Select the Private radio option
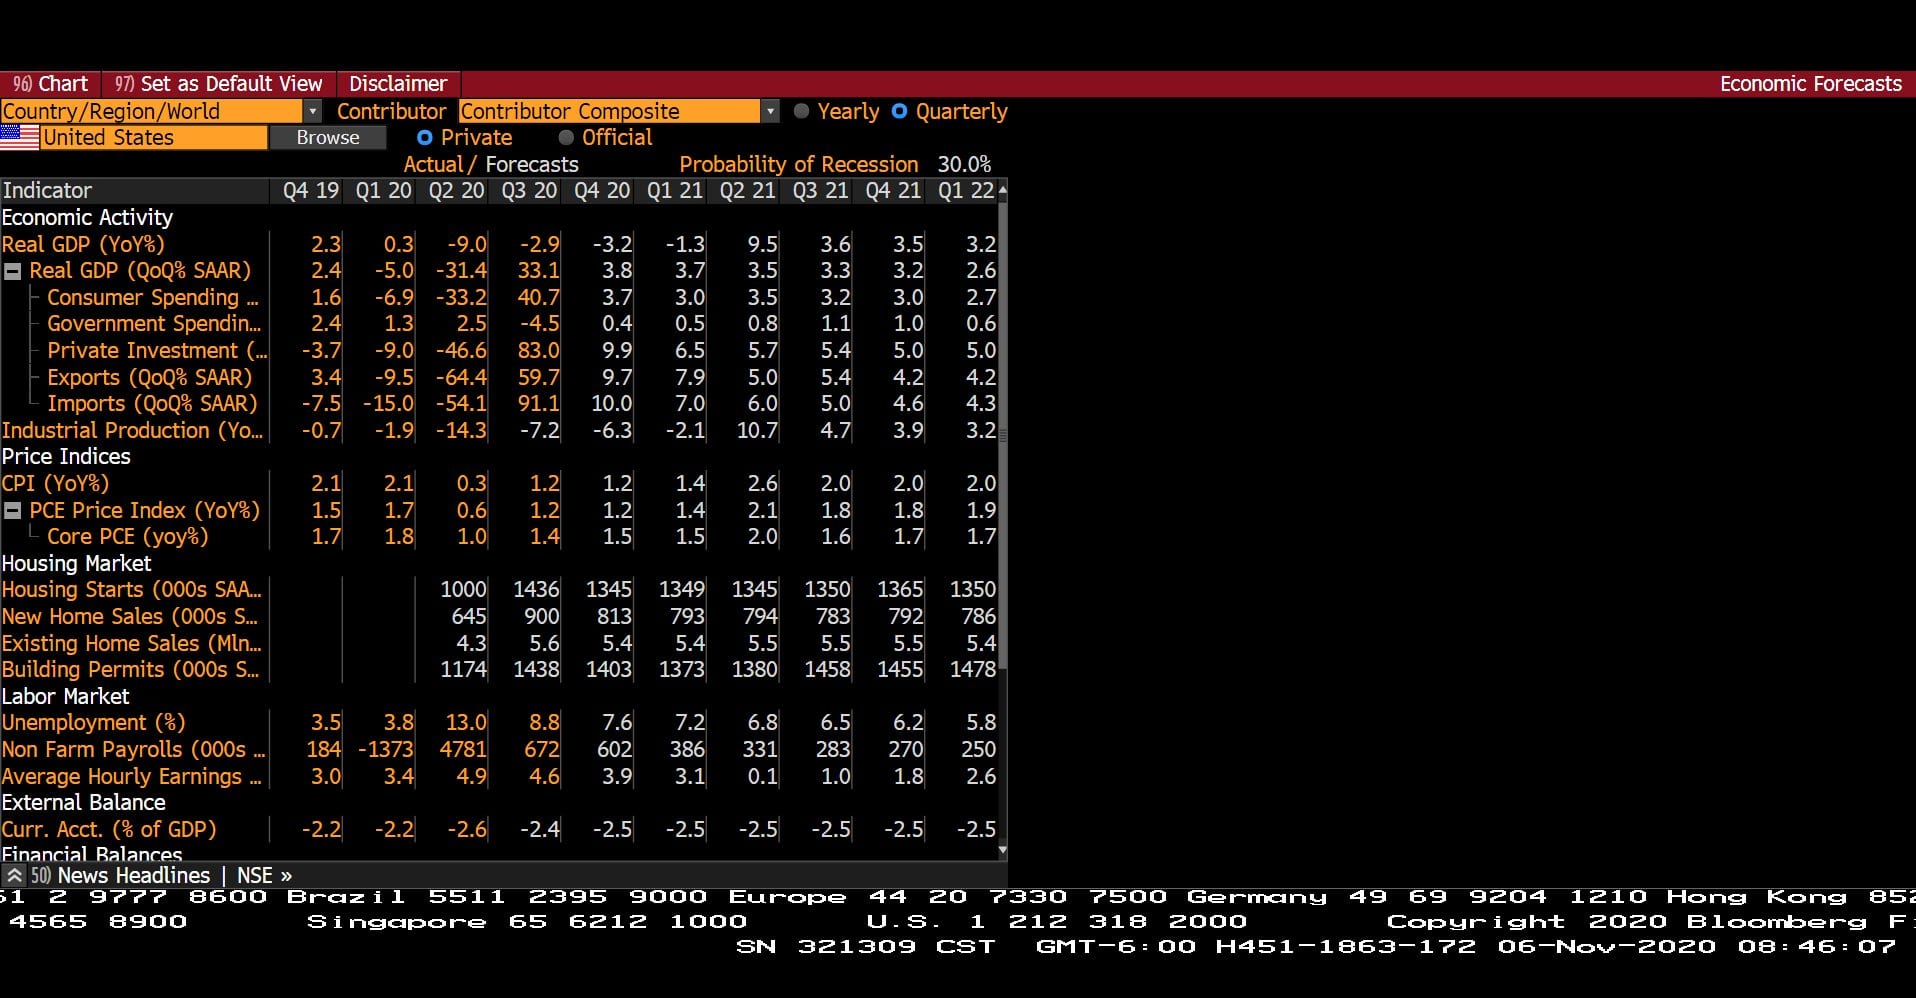The height and width of the screenshot is (998, 1916). [x=425, y=138]
